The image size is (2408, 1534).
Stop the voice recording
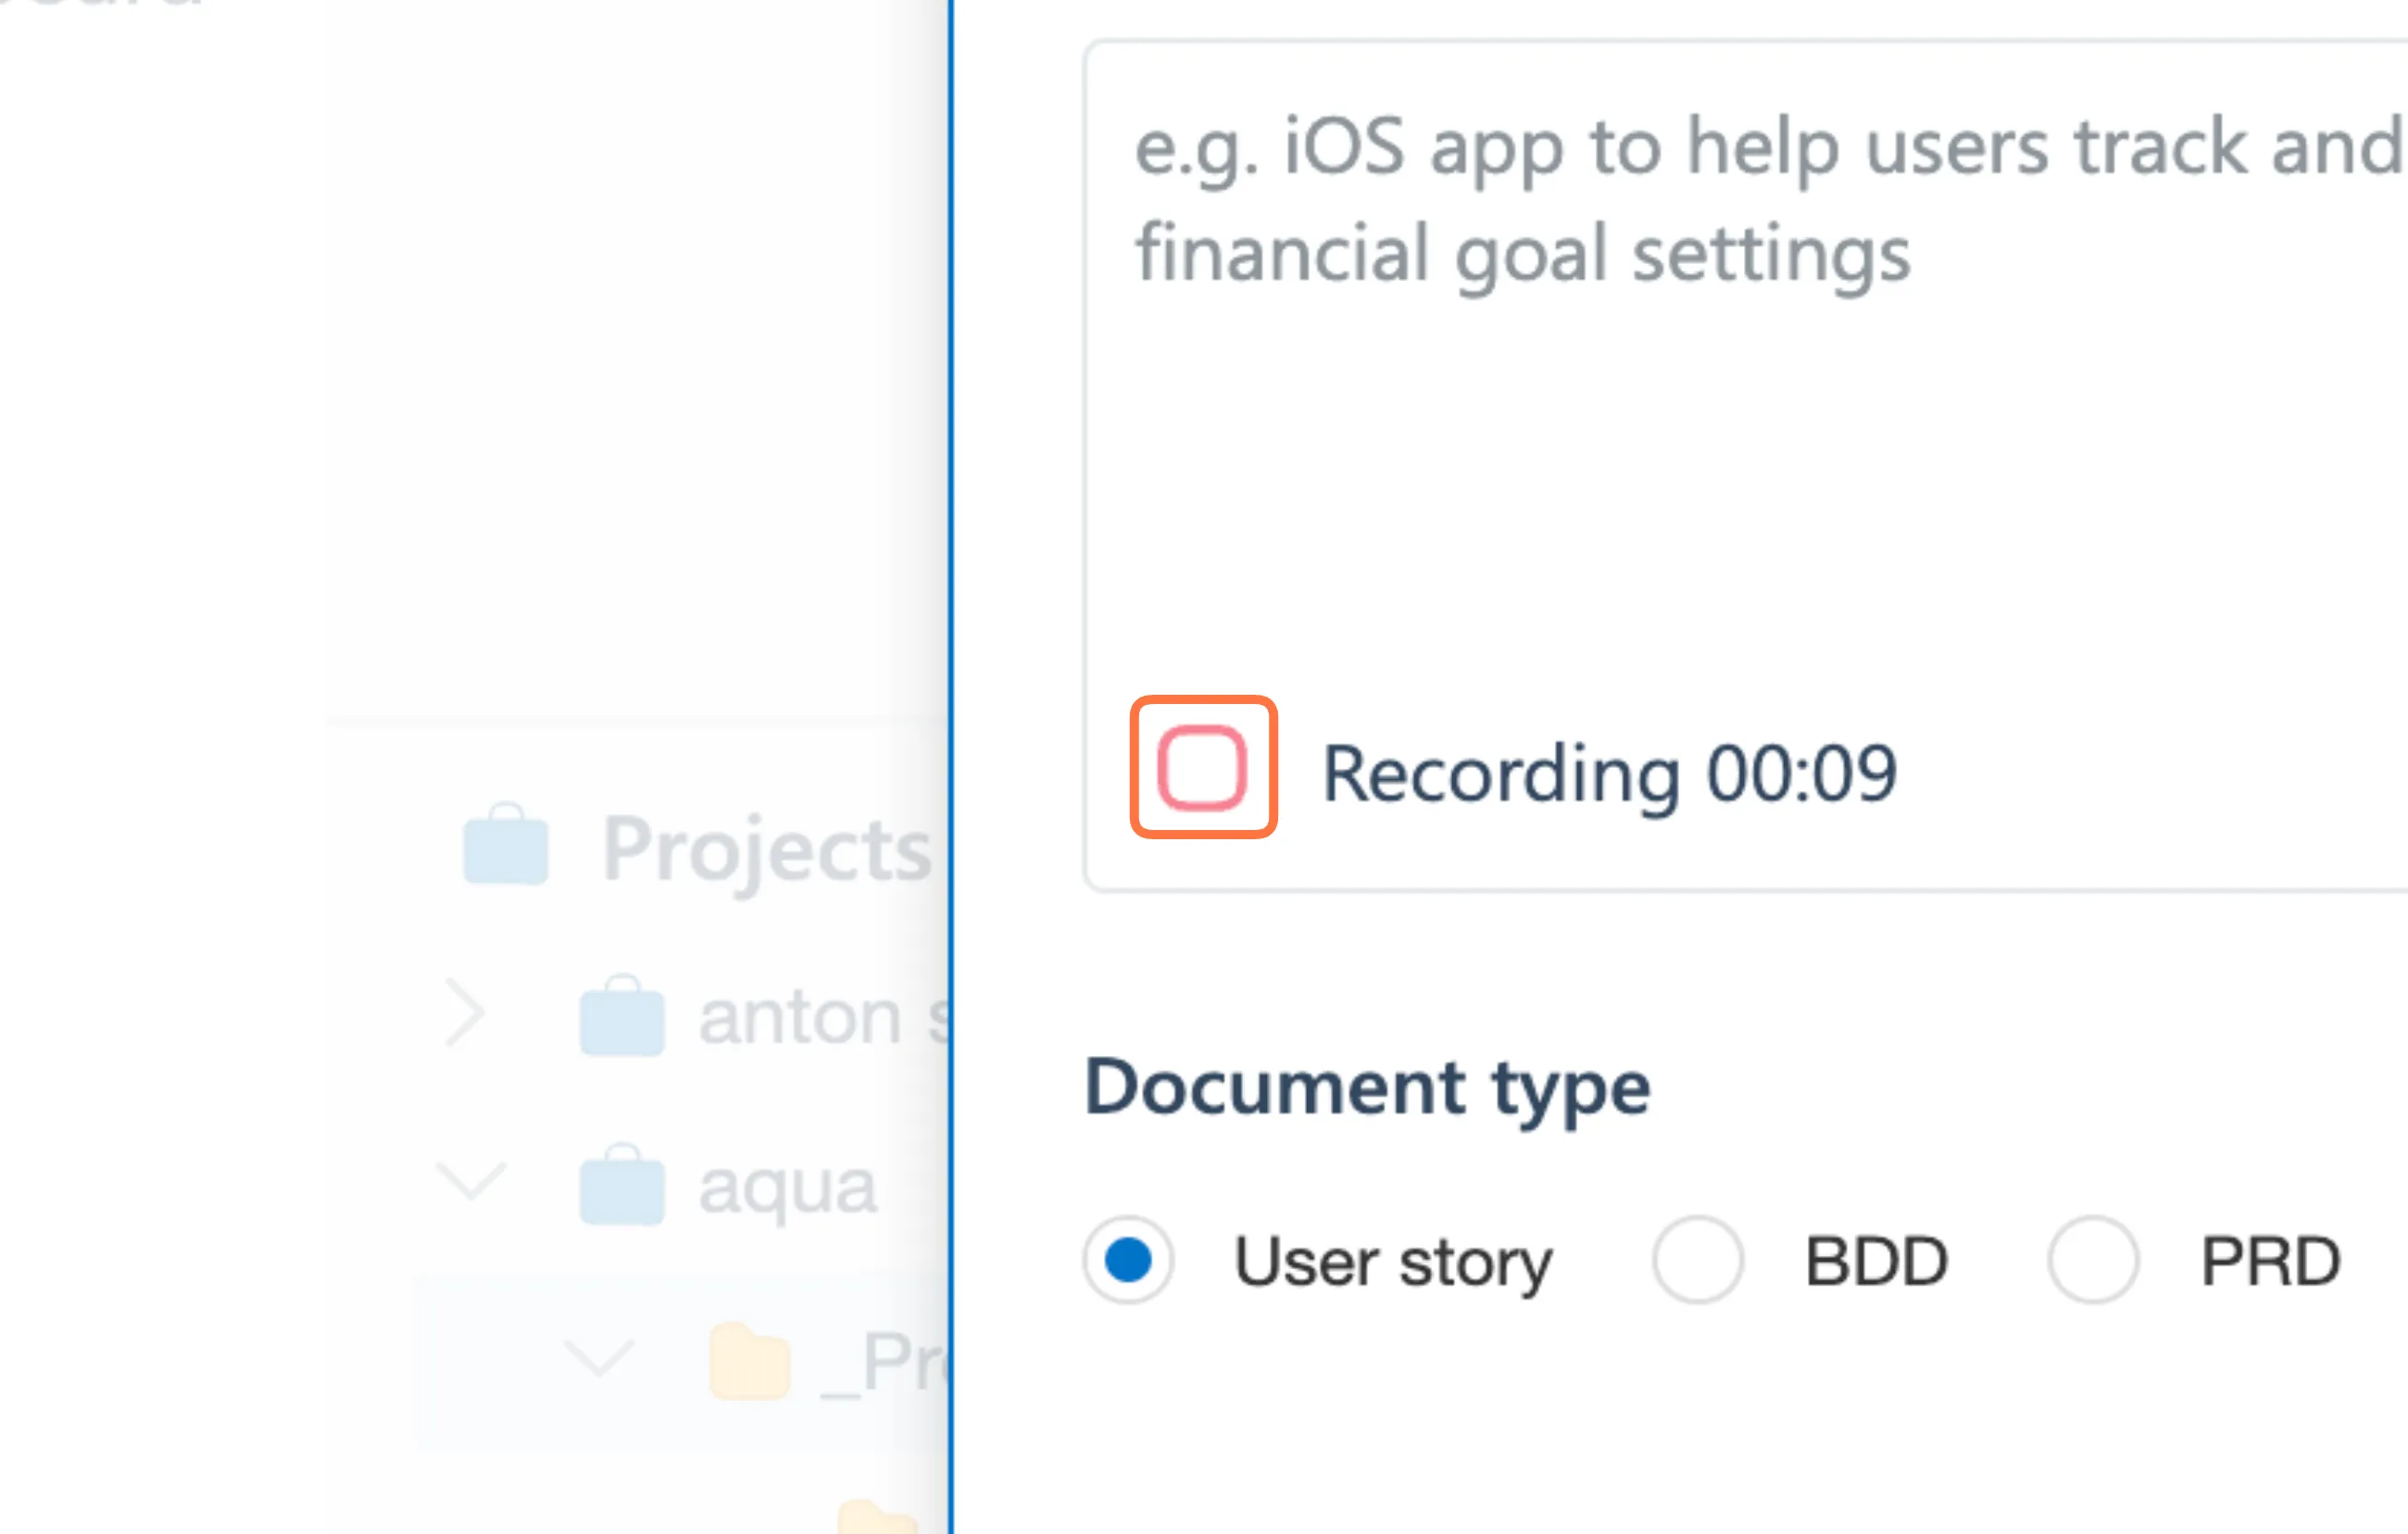coord(1202,767)
